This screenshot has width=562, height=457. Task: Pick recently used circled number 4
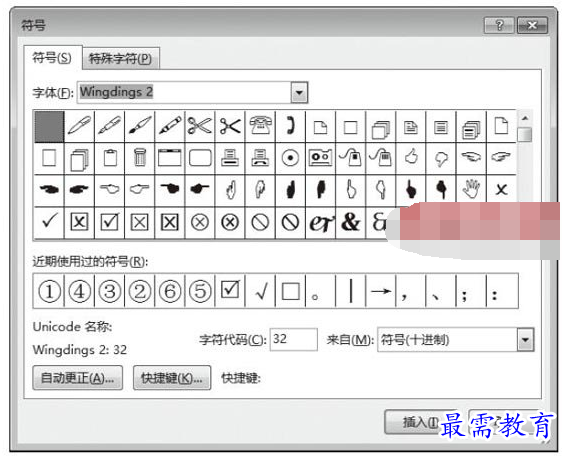point(80,291)
